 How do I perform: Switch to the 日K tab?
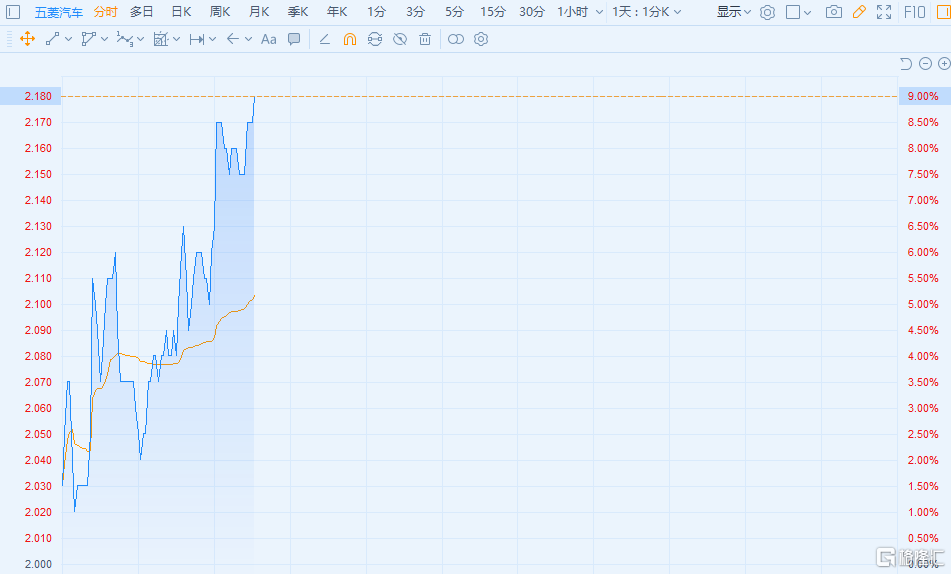181,12
